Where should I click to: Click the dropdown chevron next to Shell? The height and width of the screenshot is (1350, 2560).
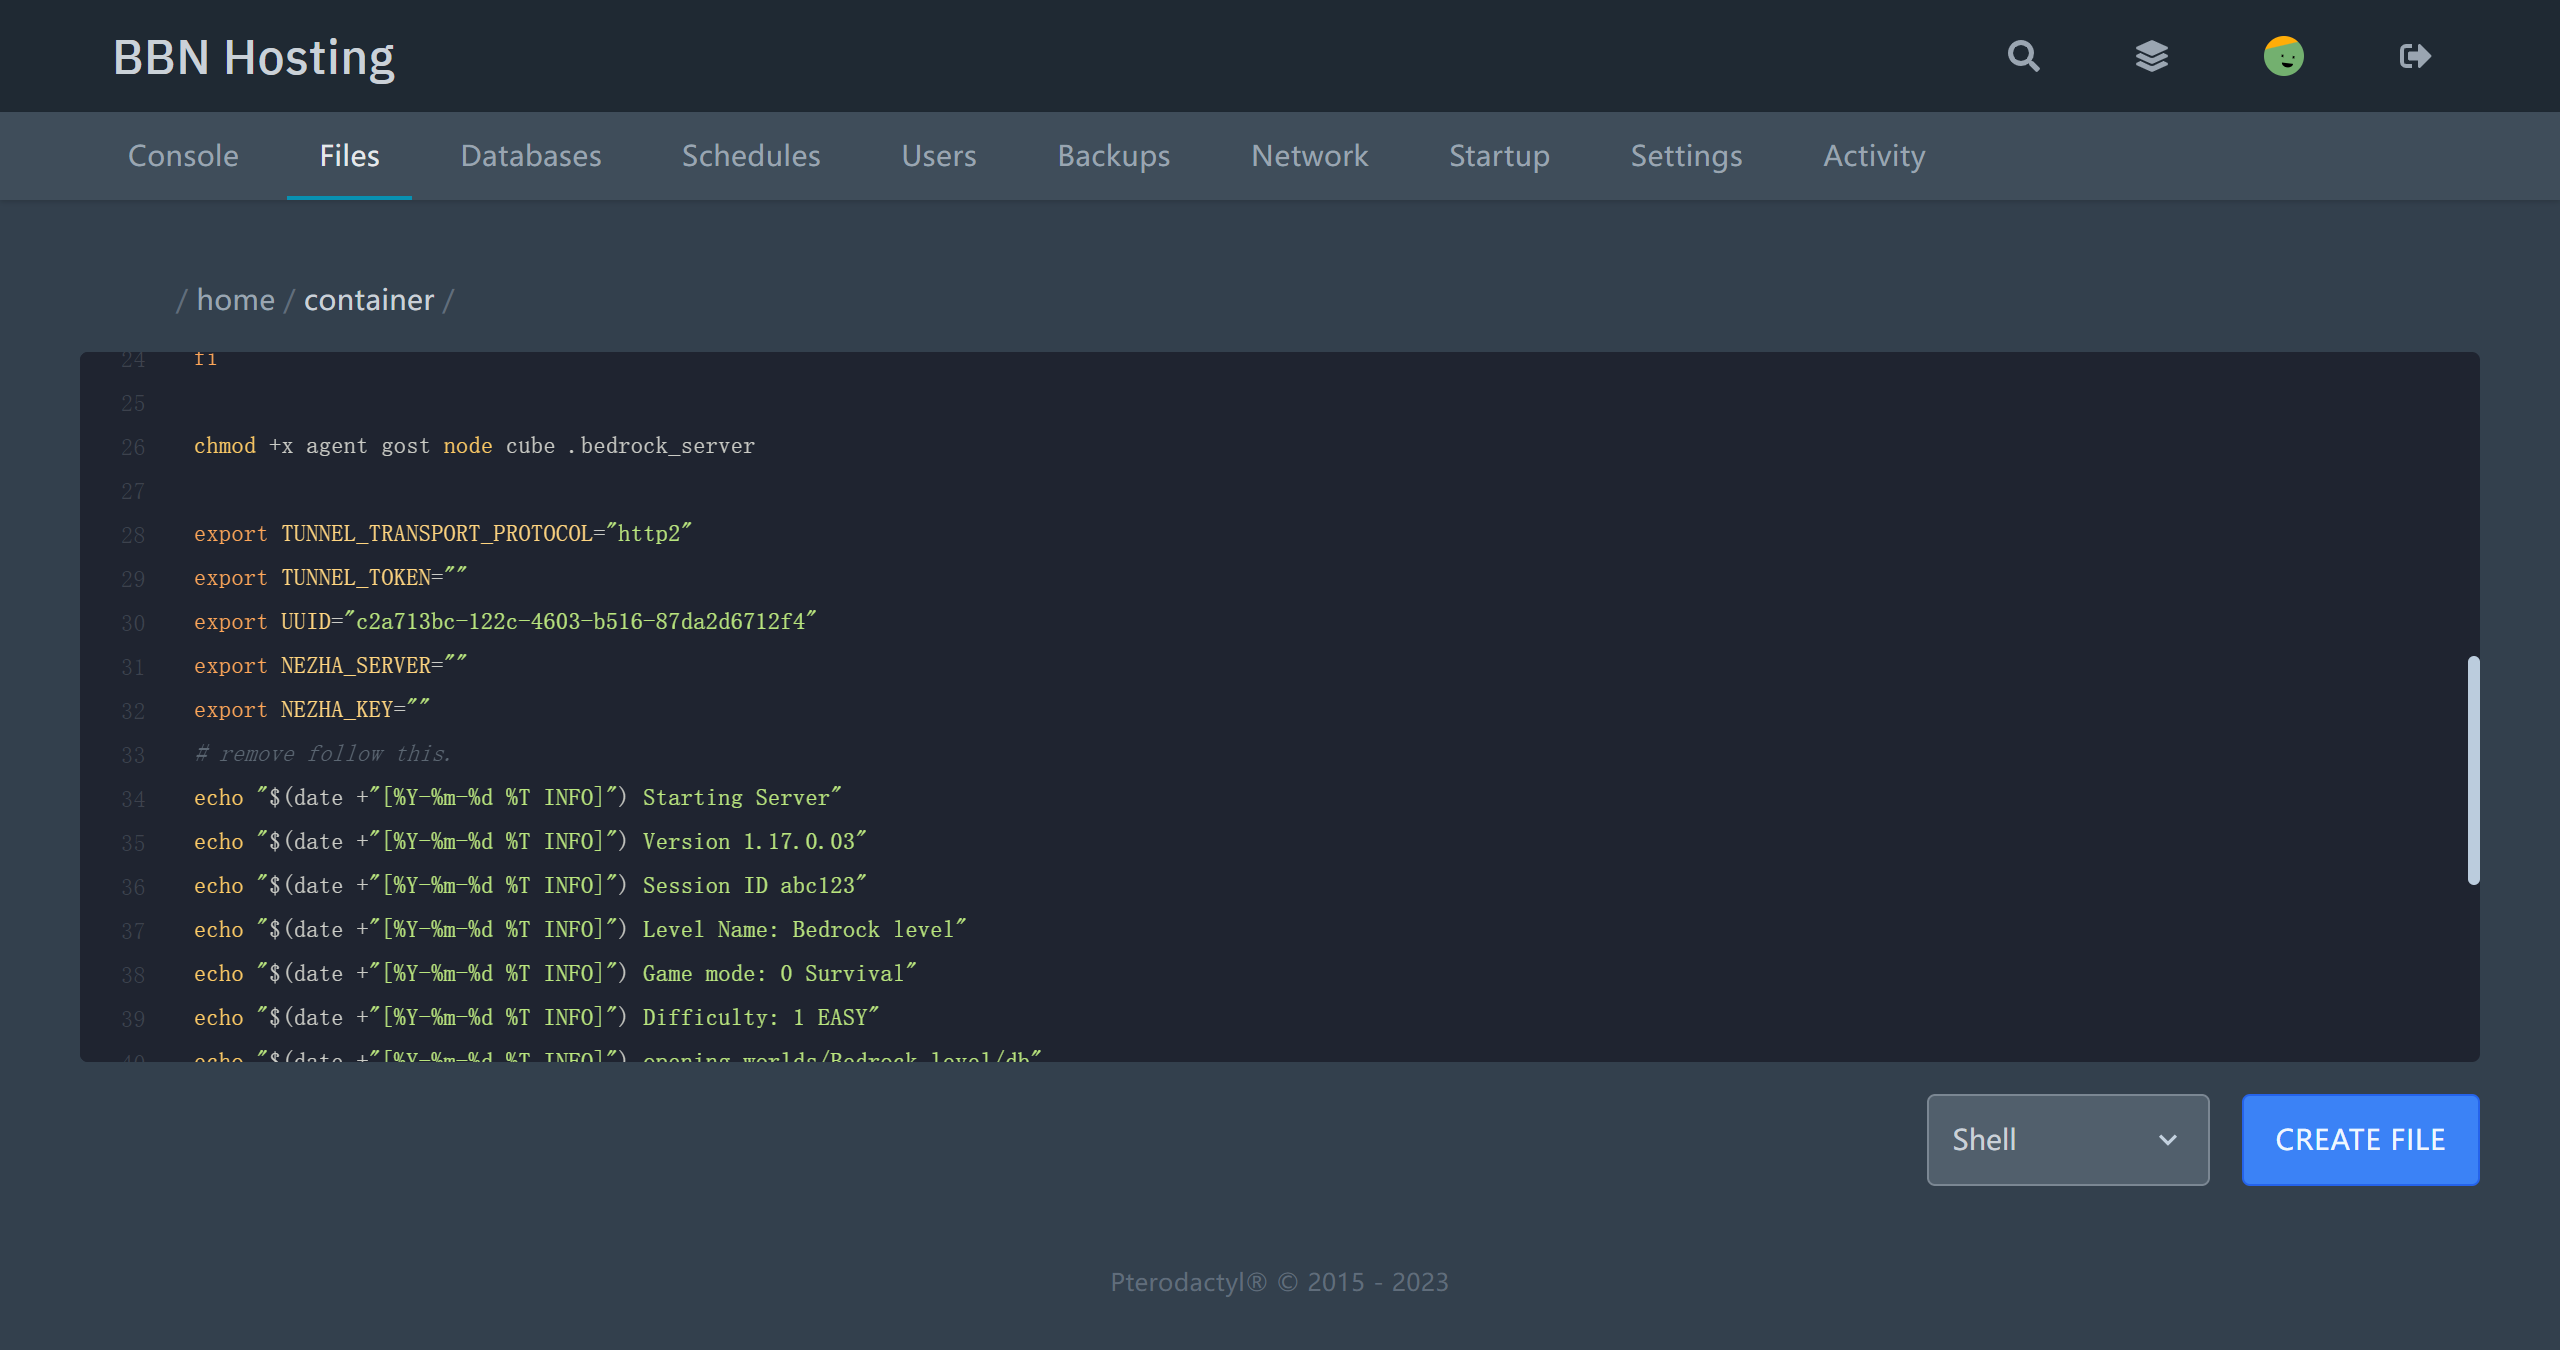pos(2167,1140)
